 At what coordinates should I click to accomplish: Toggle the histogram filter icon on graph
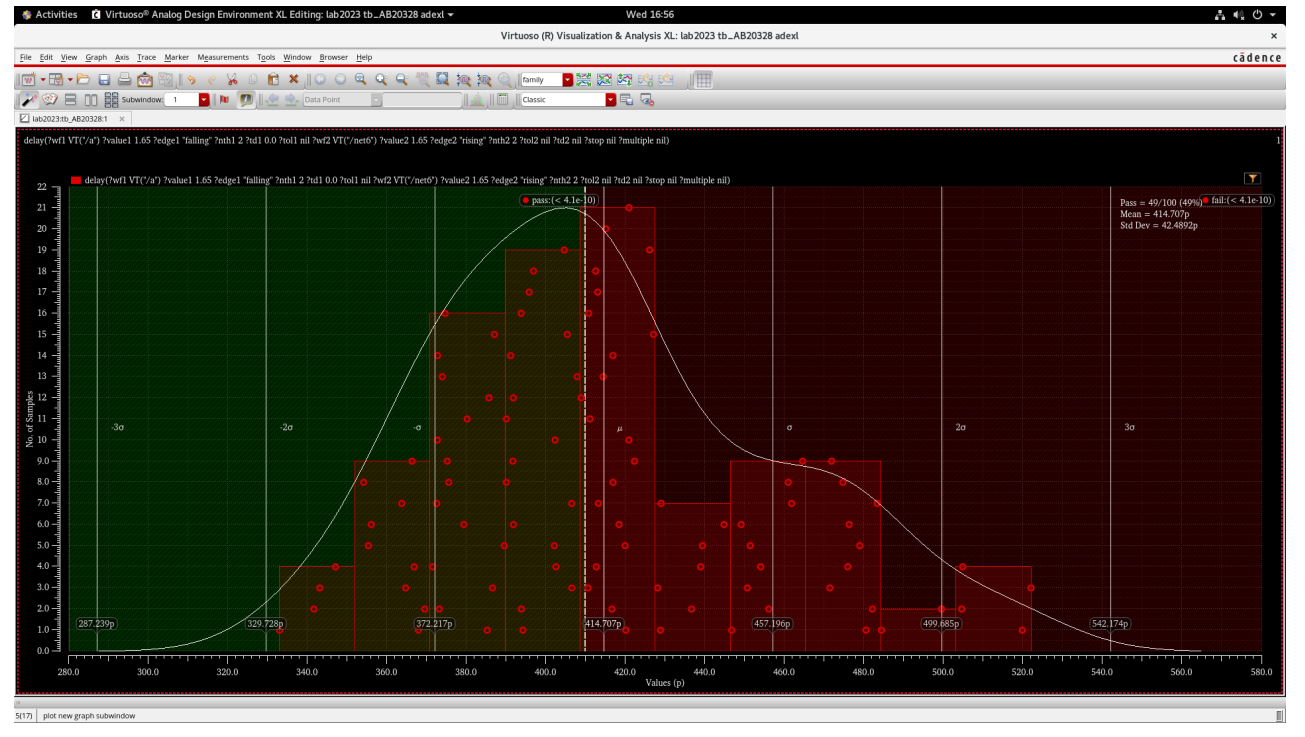point(1252,179)
